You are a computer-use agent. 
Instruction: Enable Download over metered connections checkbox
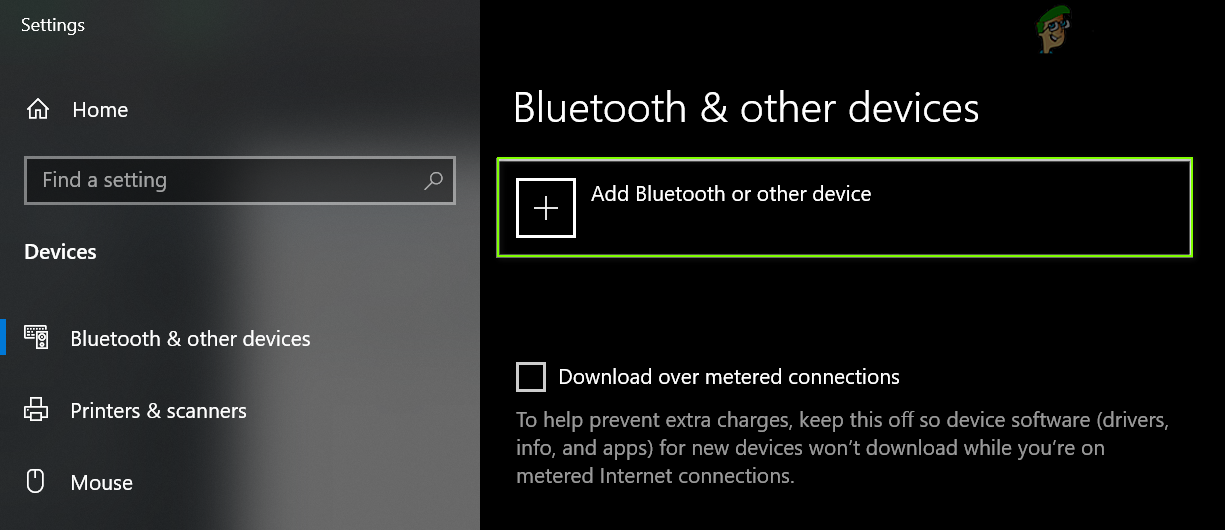click(531, 377)
